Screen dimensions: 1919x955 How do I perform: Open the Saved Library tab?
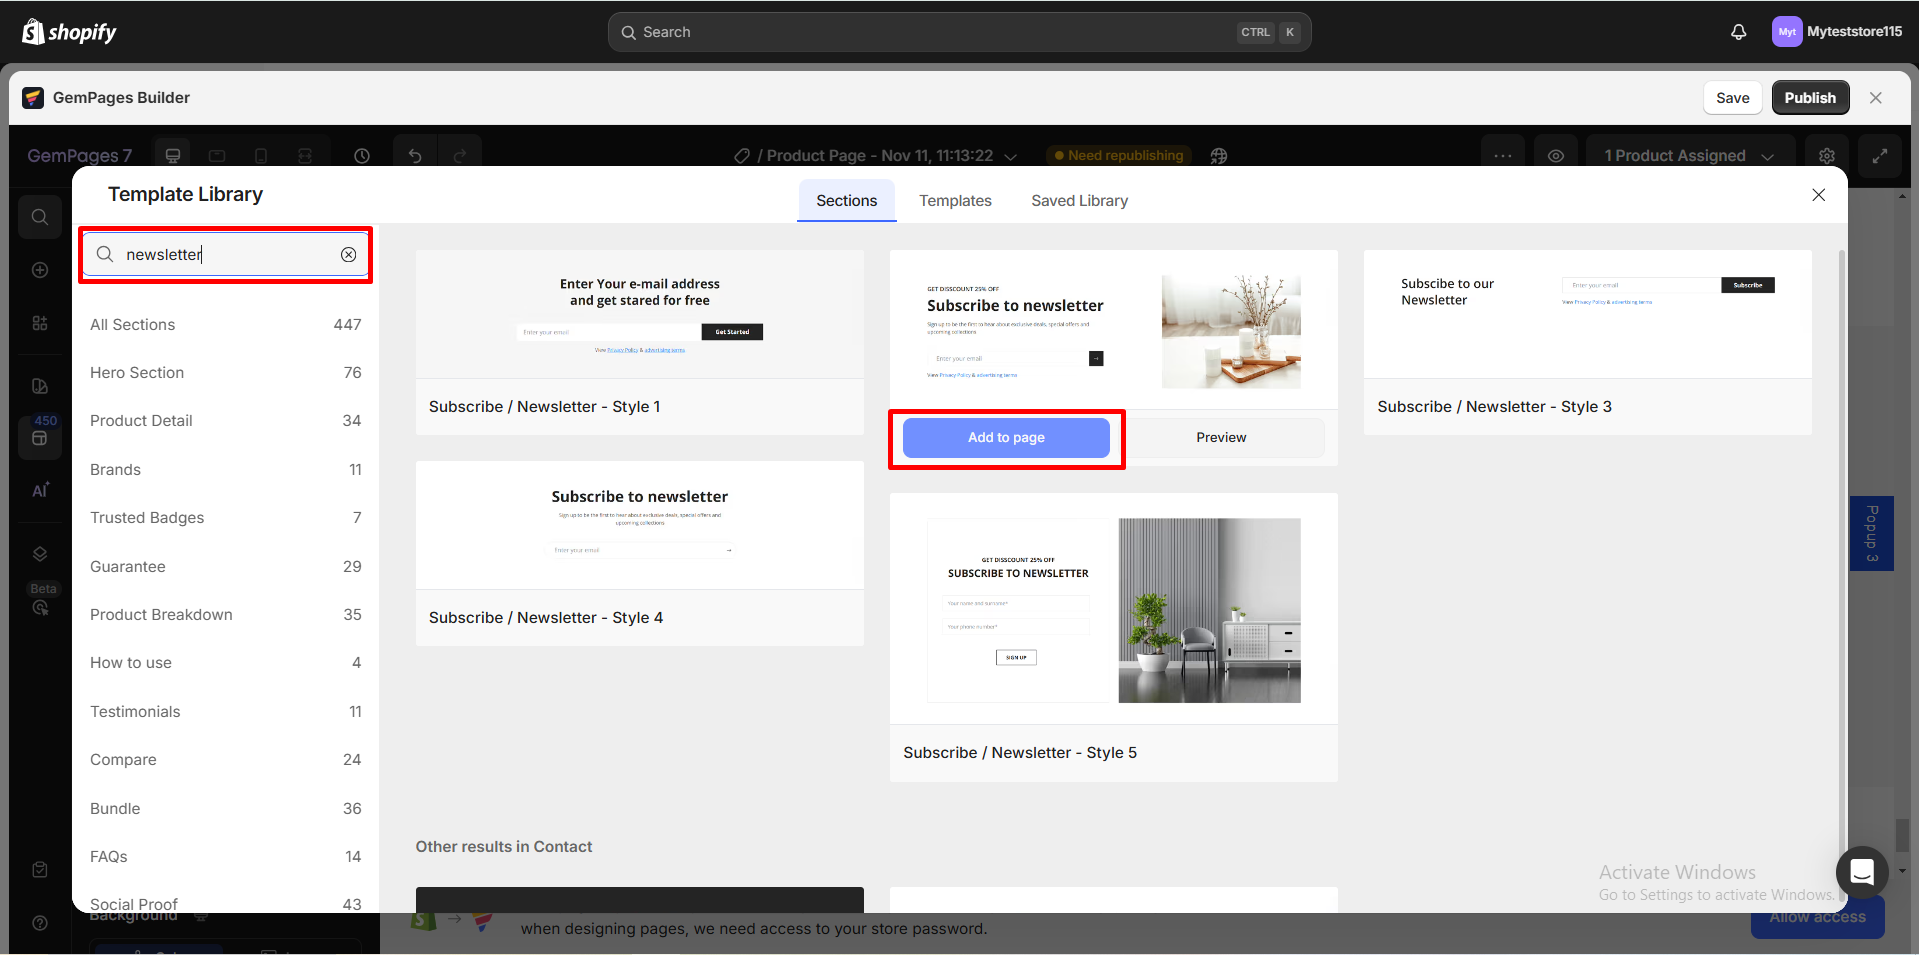coord(1079,201)
